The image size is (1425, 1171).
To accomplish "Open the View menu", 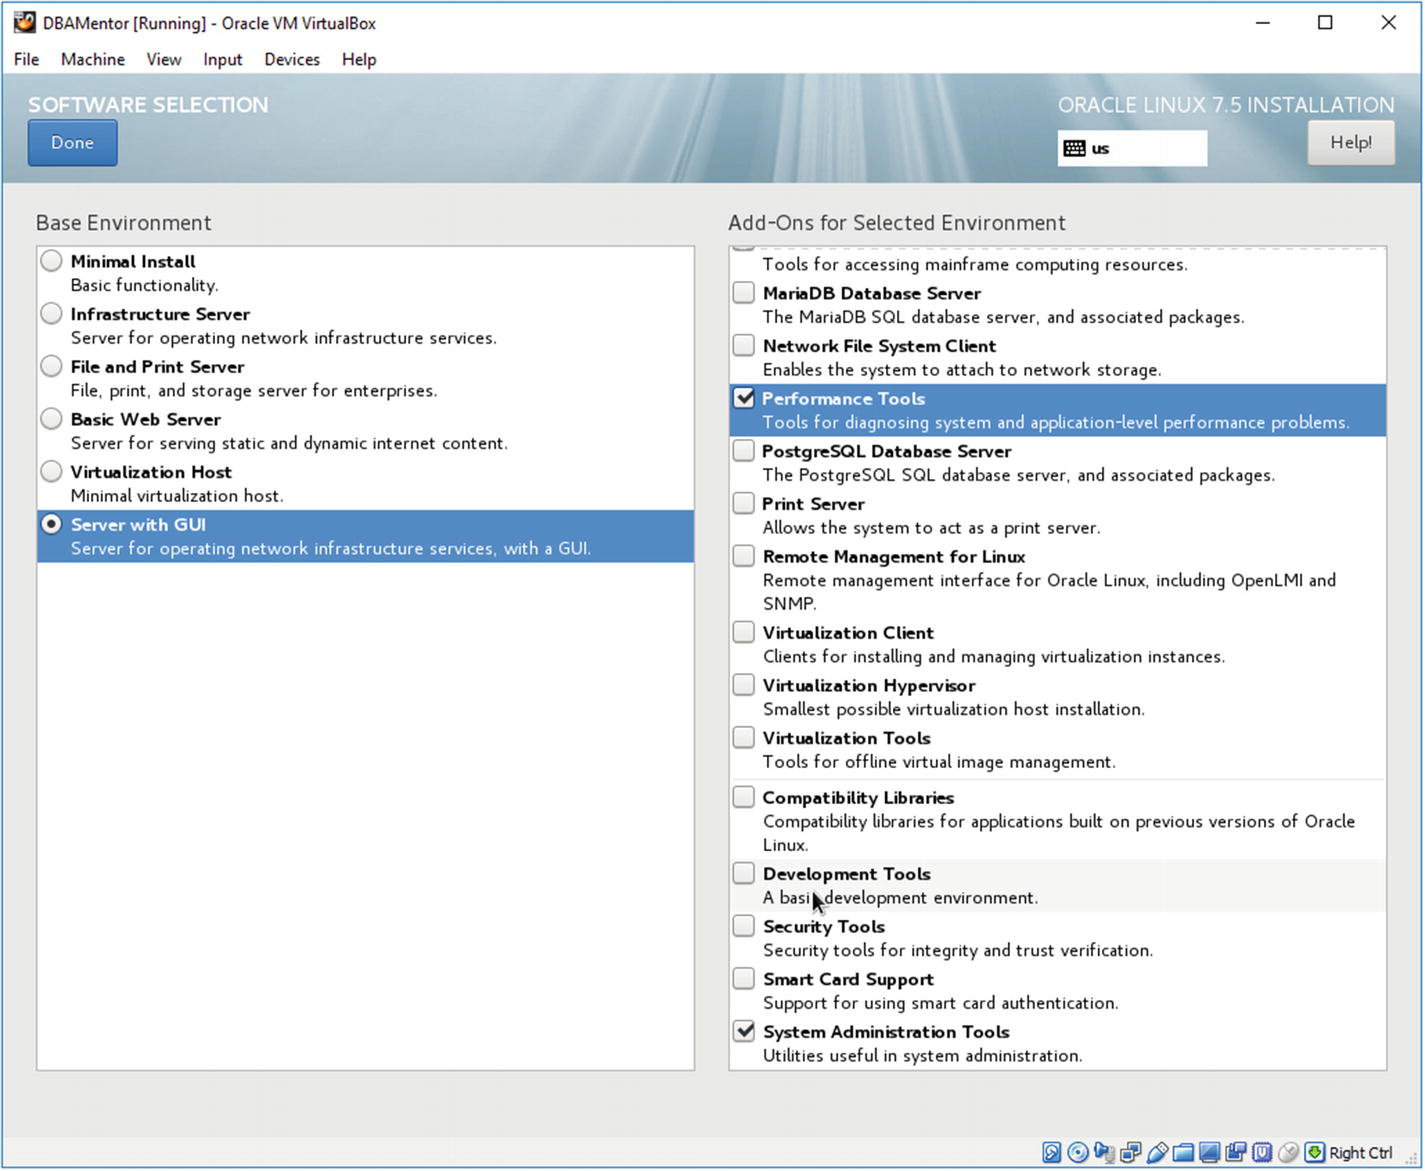I will (x=164, y=59).
